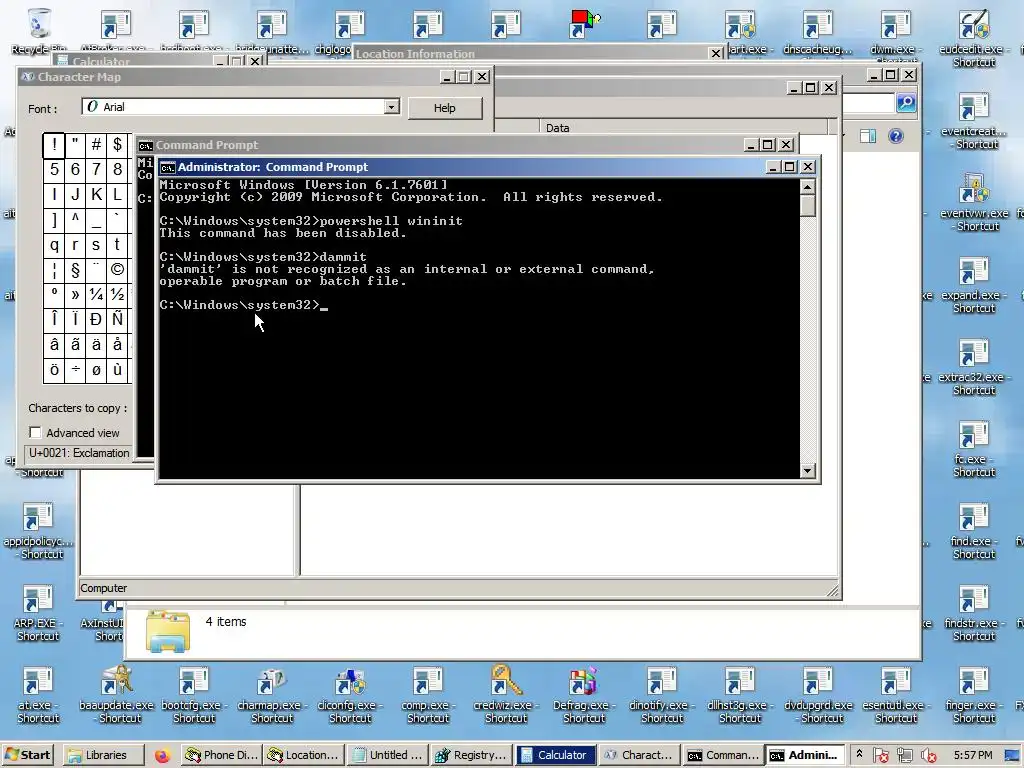Toggle the Explorer preview pane icon
Screen dimensions: 1024x768
(868, 136)
